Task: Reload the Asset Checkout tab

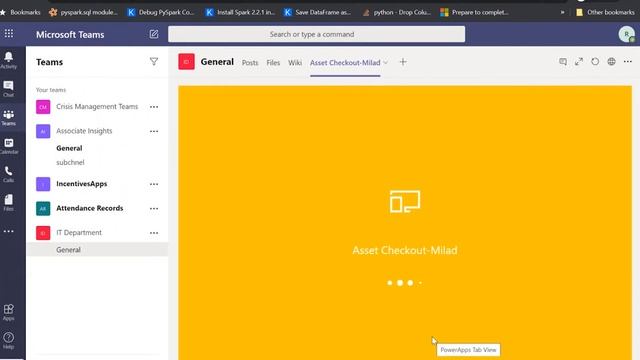Action: point(595,62)
